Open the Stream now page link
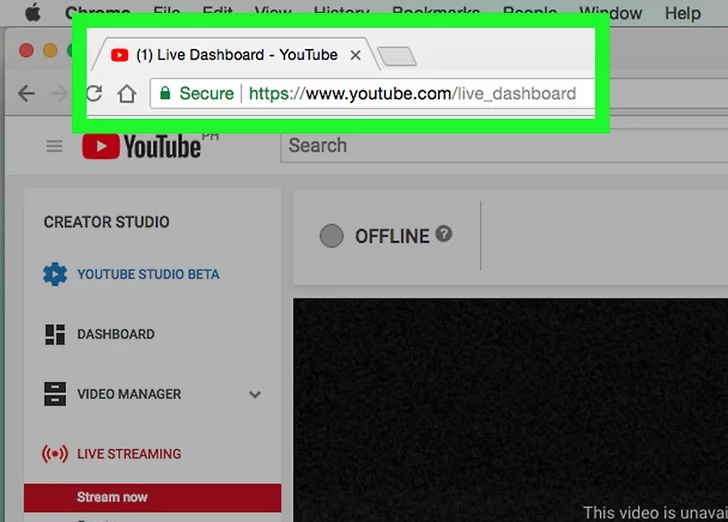This screenshot has height=522, width=728. coord(112,497)
